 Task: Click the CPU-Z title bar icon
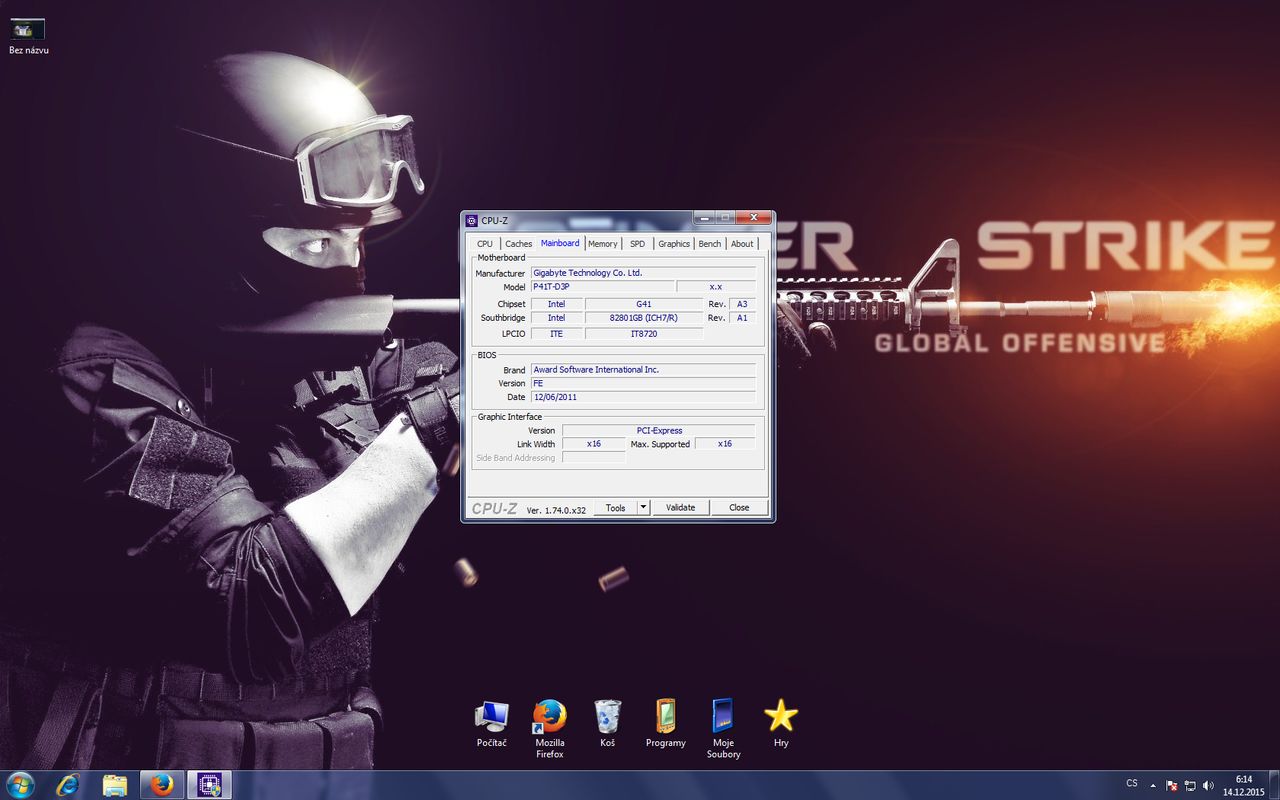(472, 220)
